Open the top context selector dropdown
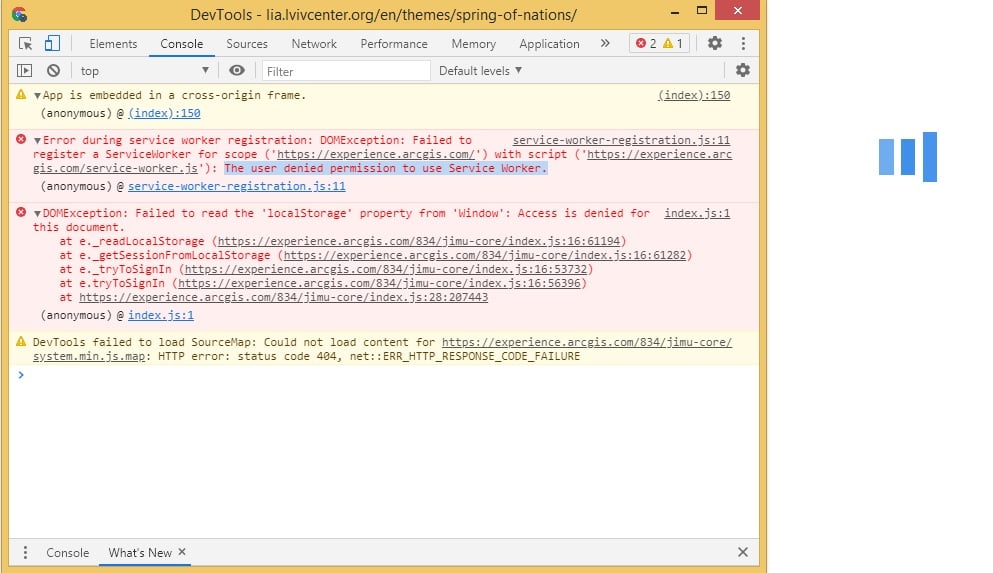 [x=144, y=70]
